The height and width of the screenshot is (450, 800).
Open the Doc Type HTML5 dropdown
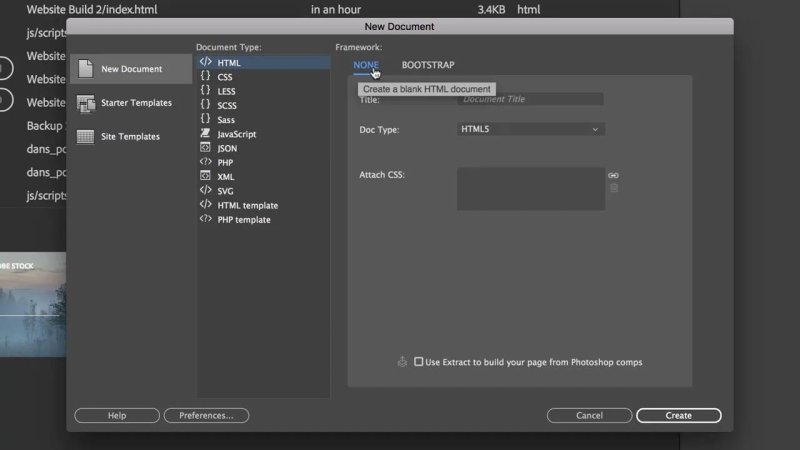(x=531, y=129)
